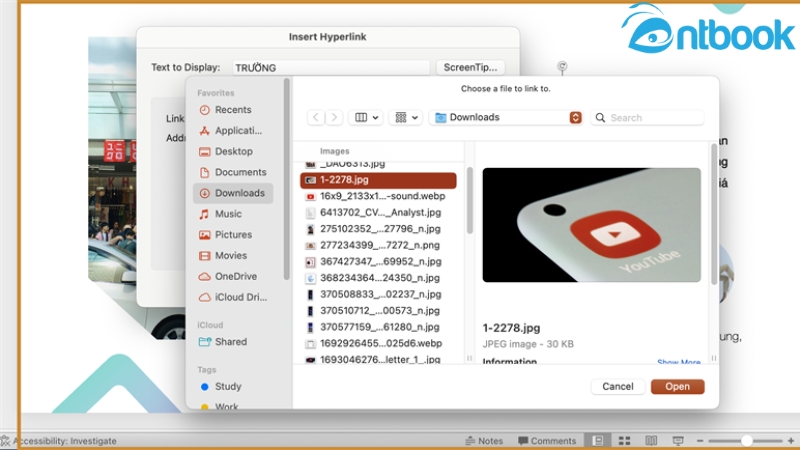800x450 pixels.
Task: Click the preview pane scrollbar
Action: (x=714, y=214)
